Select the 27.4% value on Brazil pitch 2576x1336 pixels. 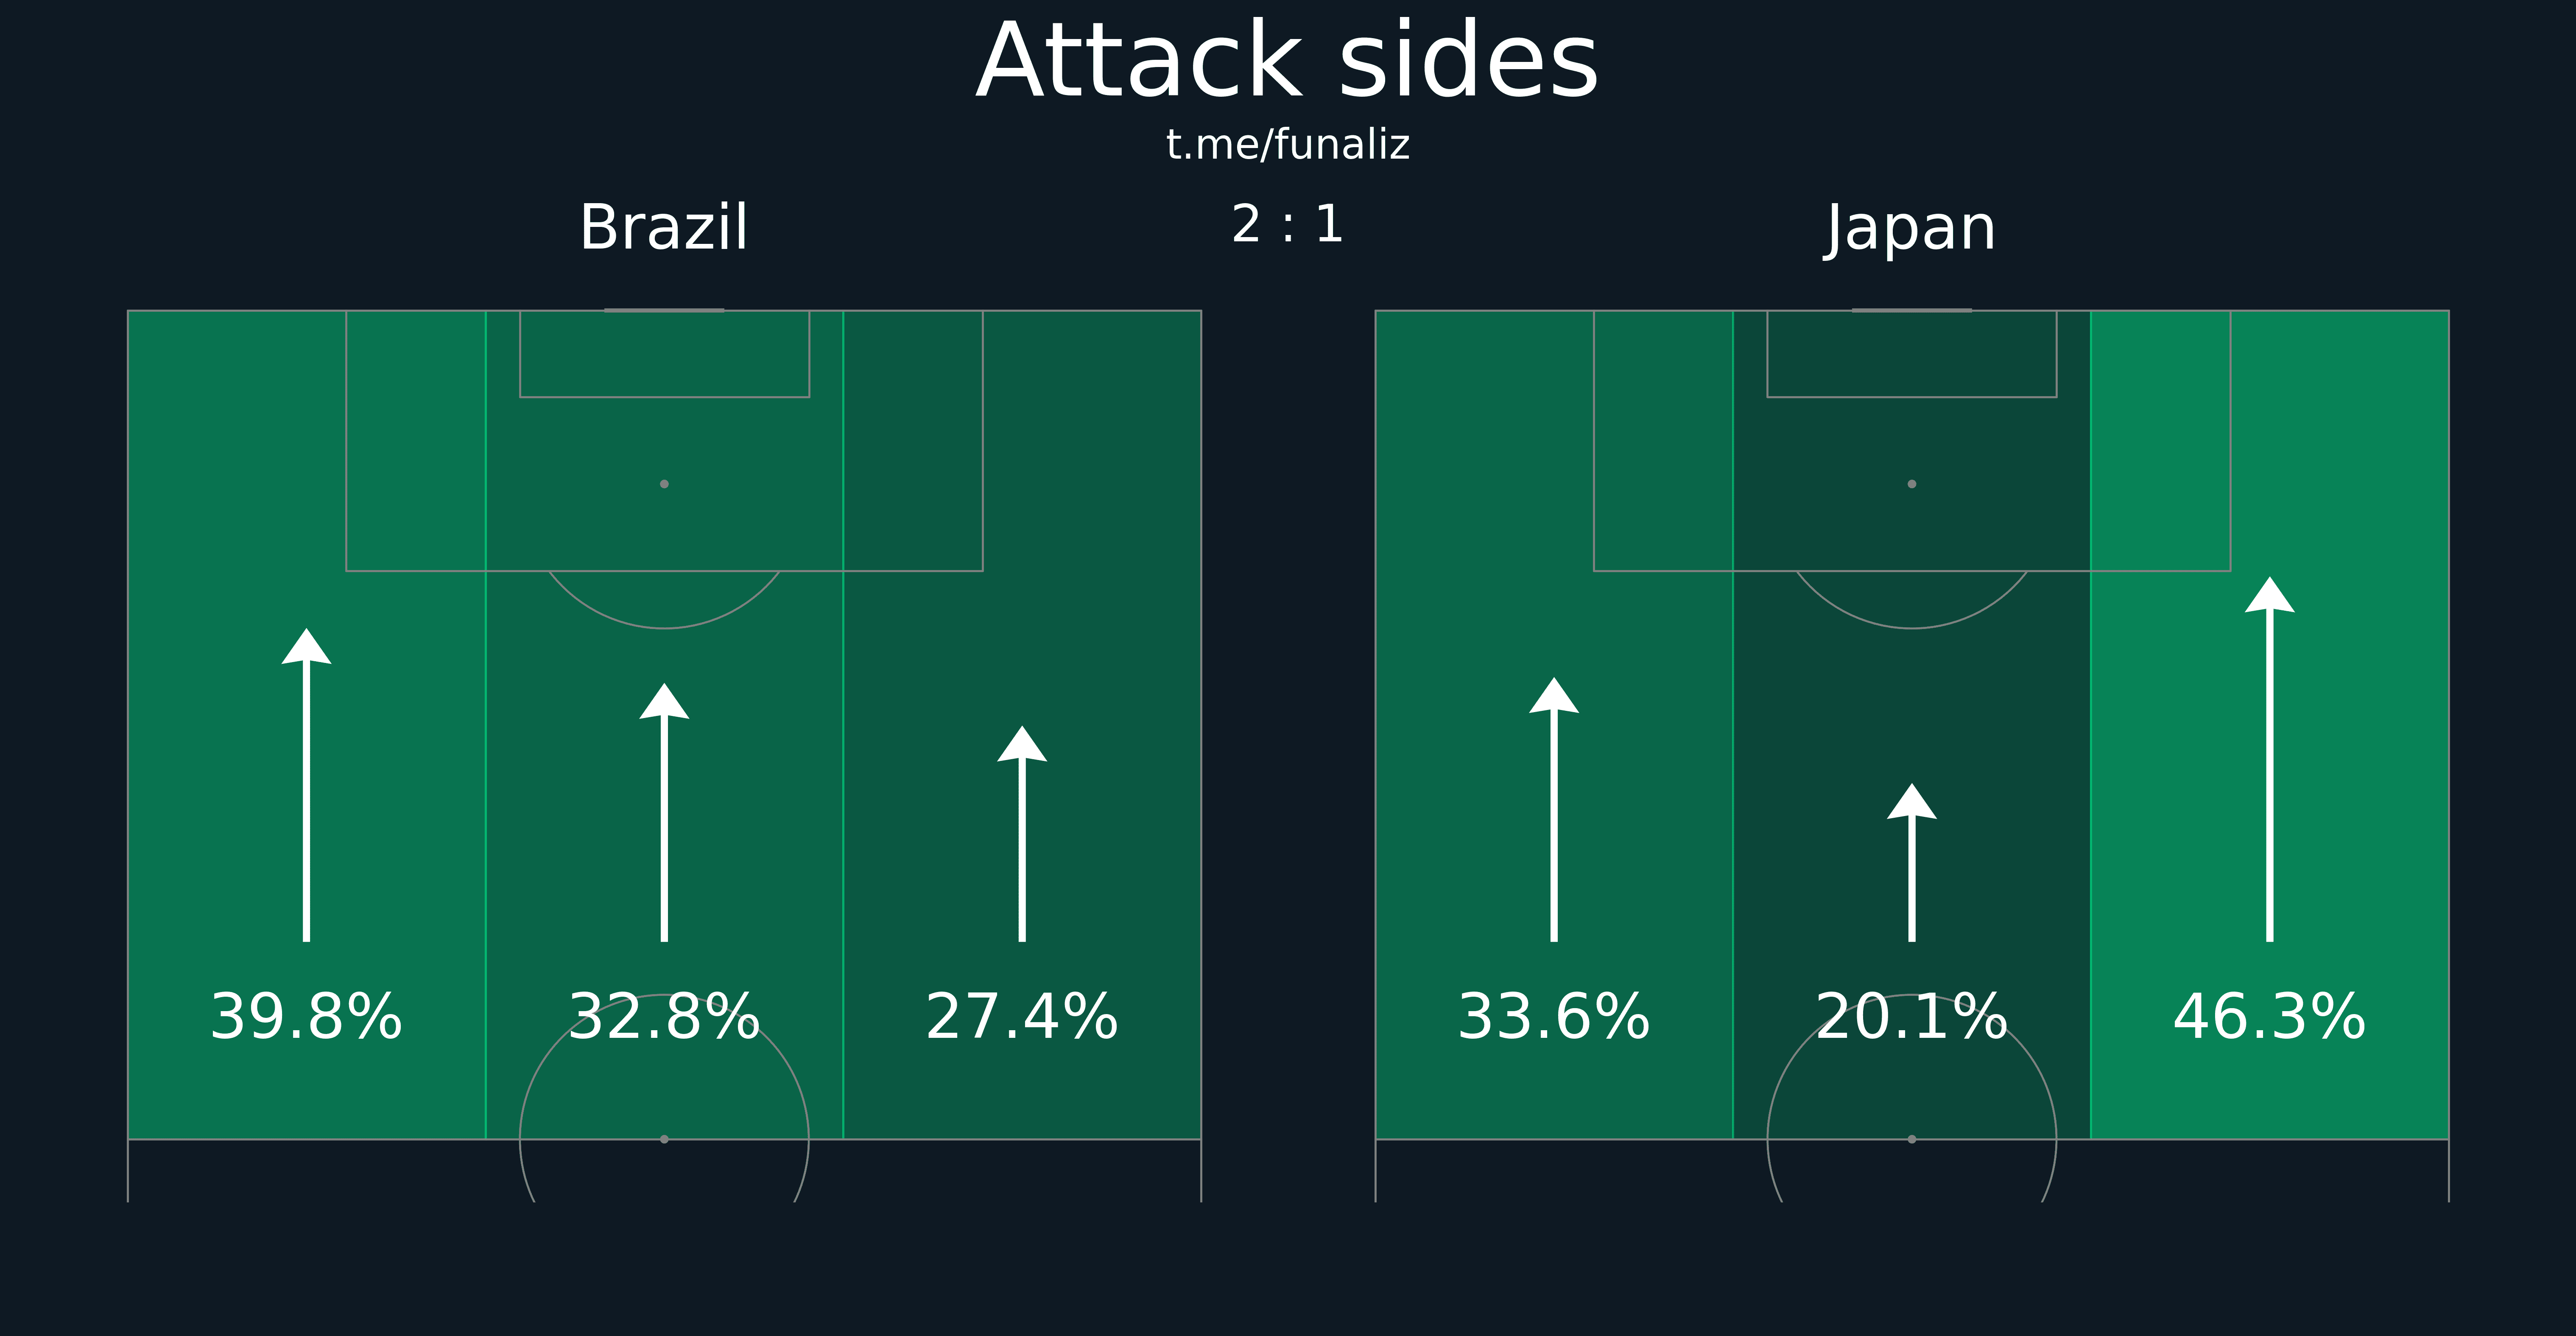(1022, 1017)
